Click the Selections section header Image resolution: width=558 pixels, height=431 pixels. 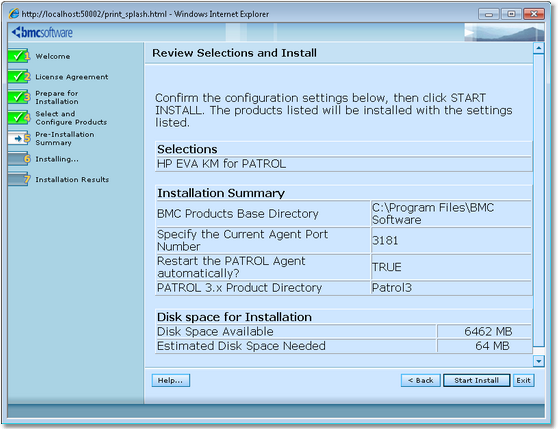187,149
